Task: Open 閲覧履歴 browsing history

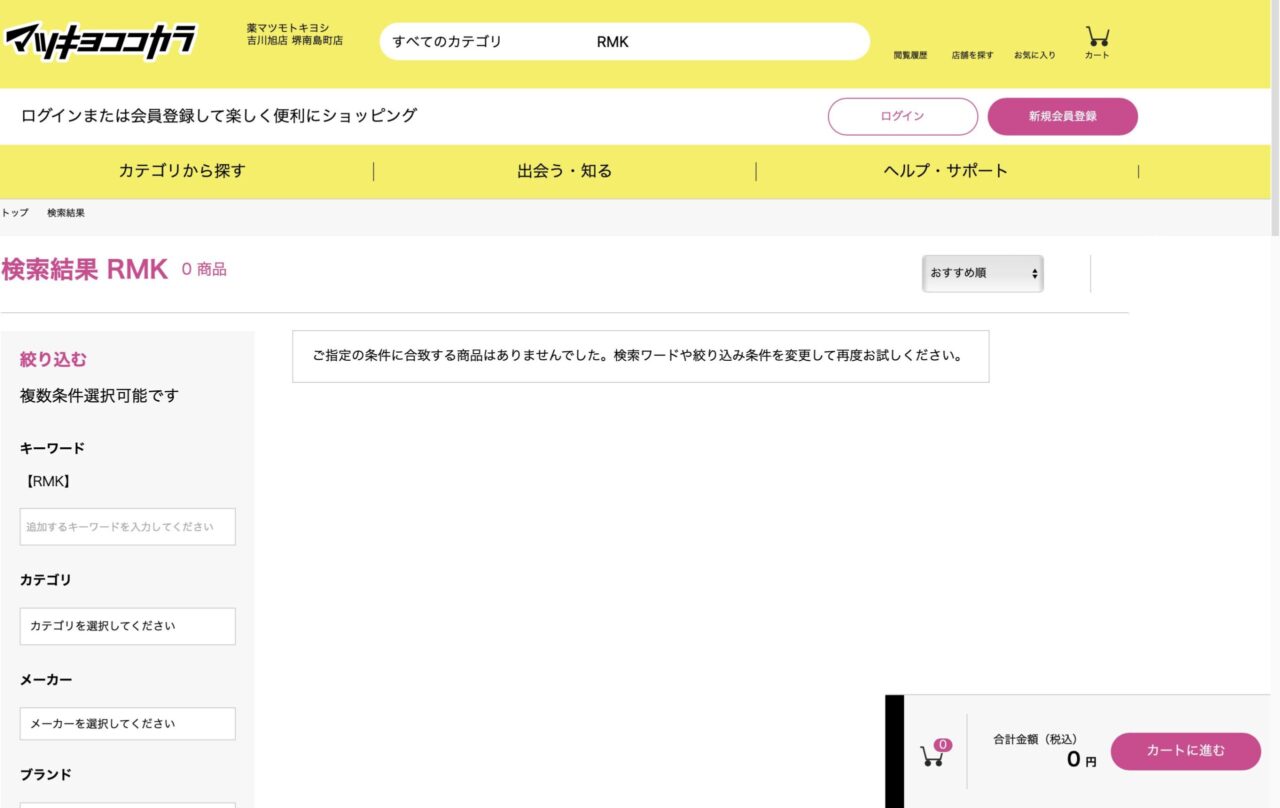Action: tap(910, 55)
